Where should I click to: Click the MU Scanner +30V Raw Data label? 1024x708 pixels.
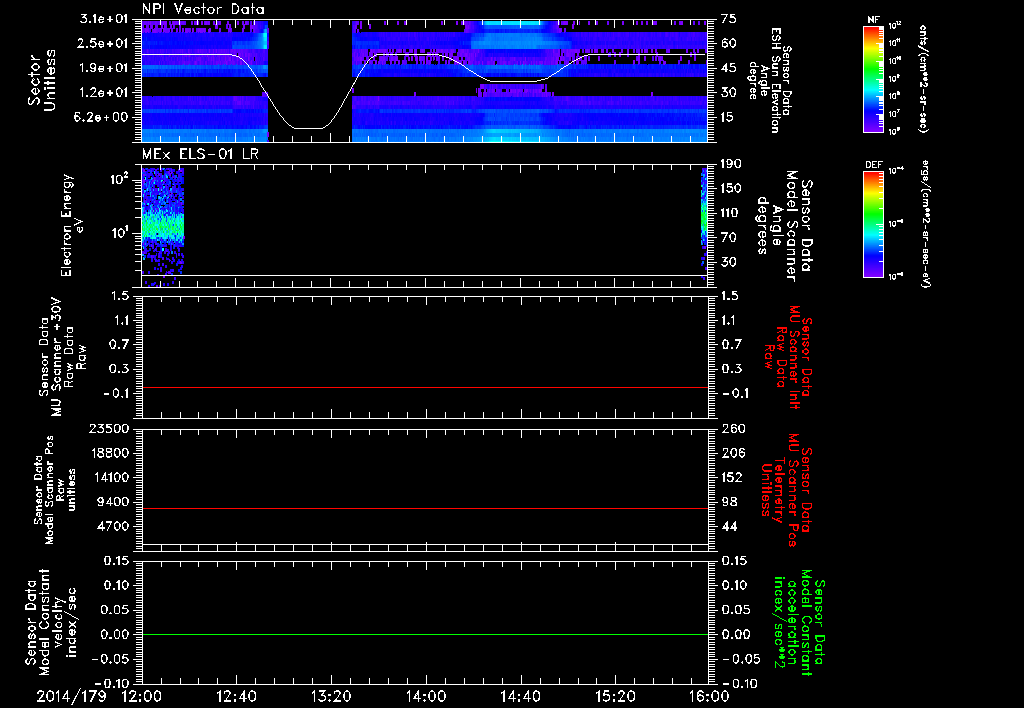click(61, 357)
